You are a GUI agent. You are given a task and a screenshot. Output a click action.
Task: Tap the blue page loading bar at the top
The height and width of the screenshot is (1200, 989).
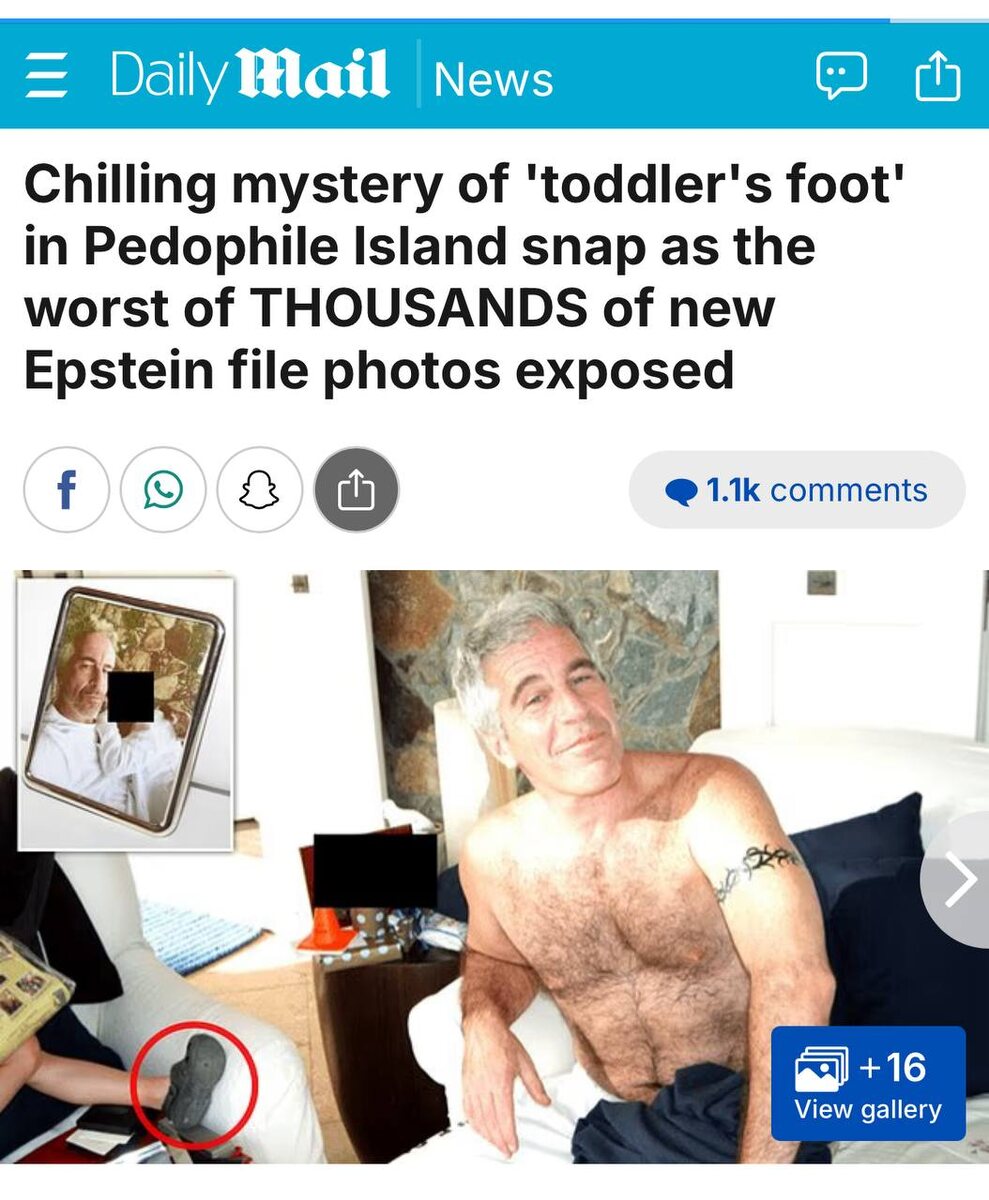[x=445, y=20]
